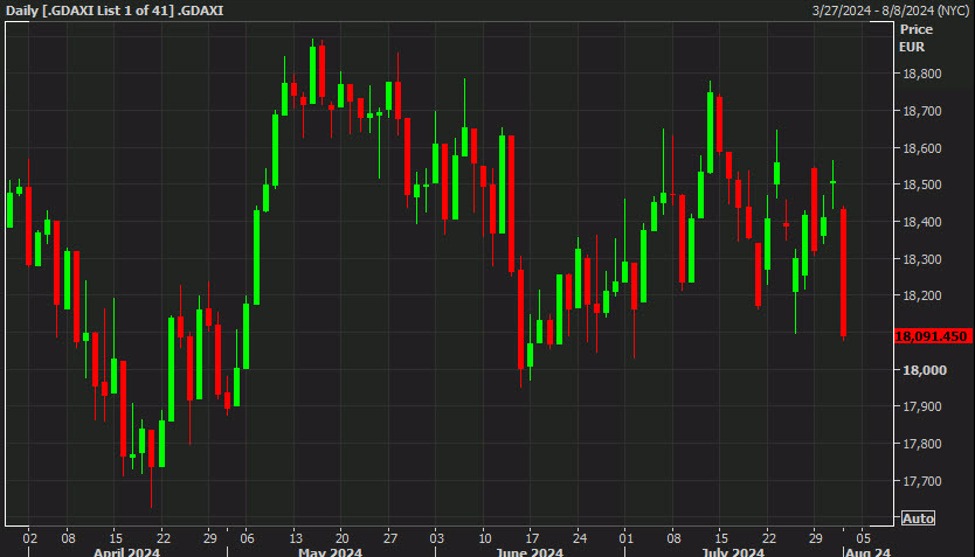
Task: Click the 10 date tick on time axis
Action: point(485,538)
